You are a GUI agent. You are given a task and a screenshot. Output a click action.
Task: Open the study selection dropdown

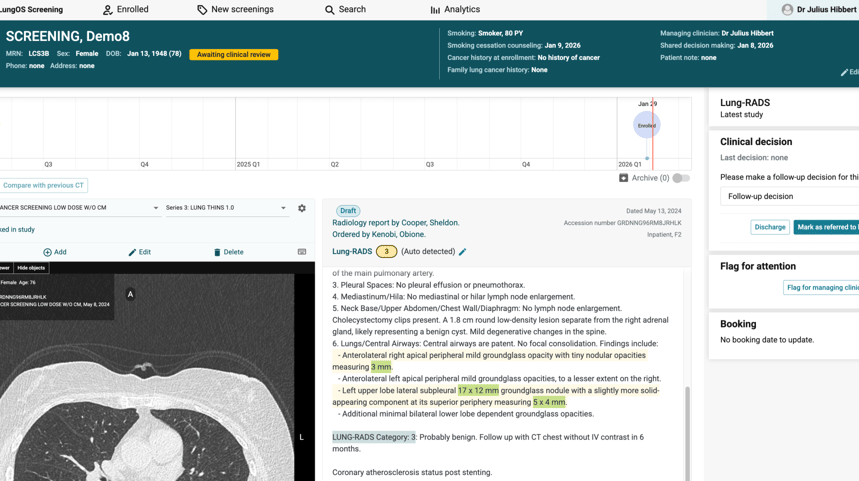click(79, 208)
